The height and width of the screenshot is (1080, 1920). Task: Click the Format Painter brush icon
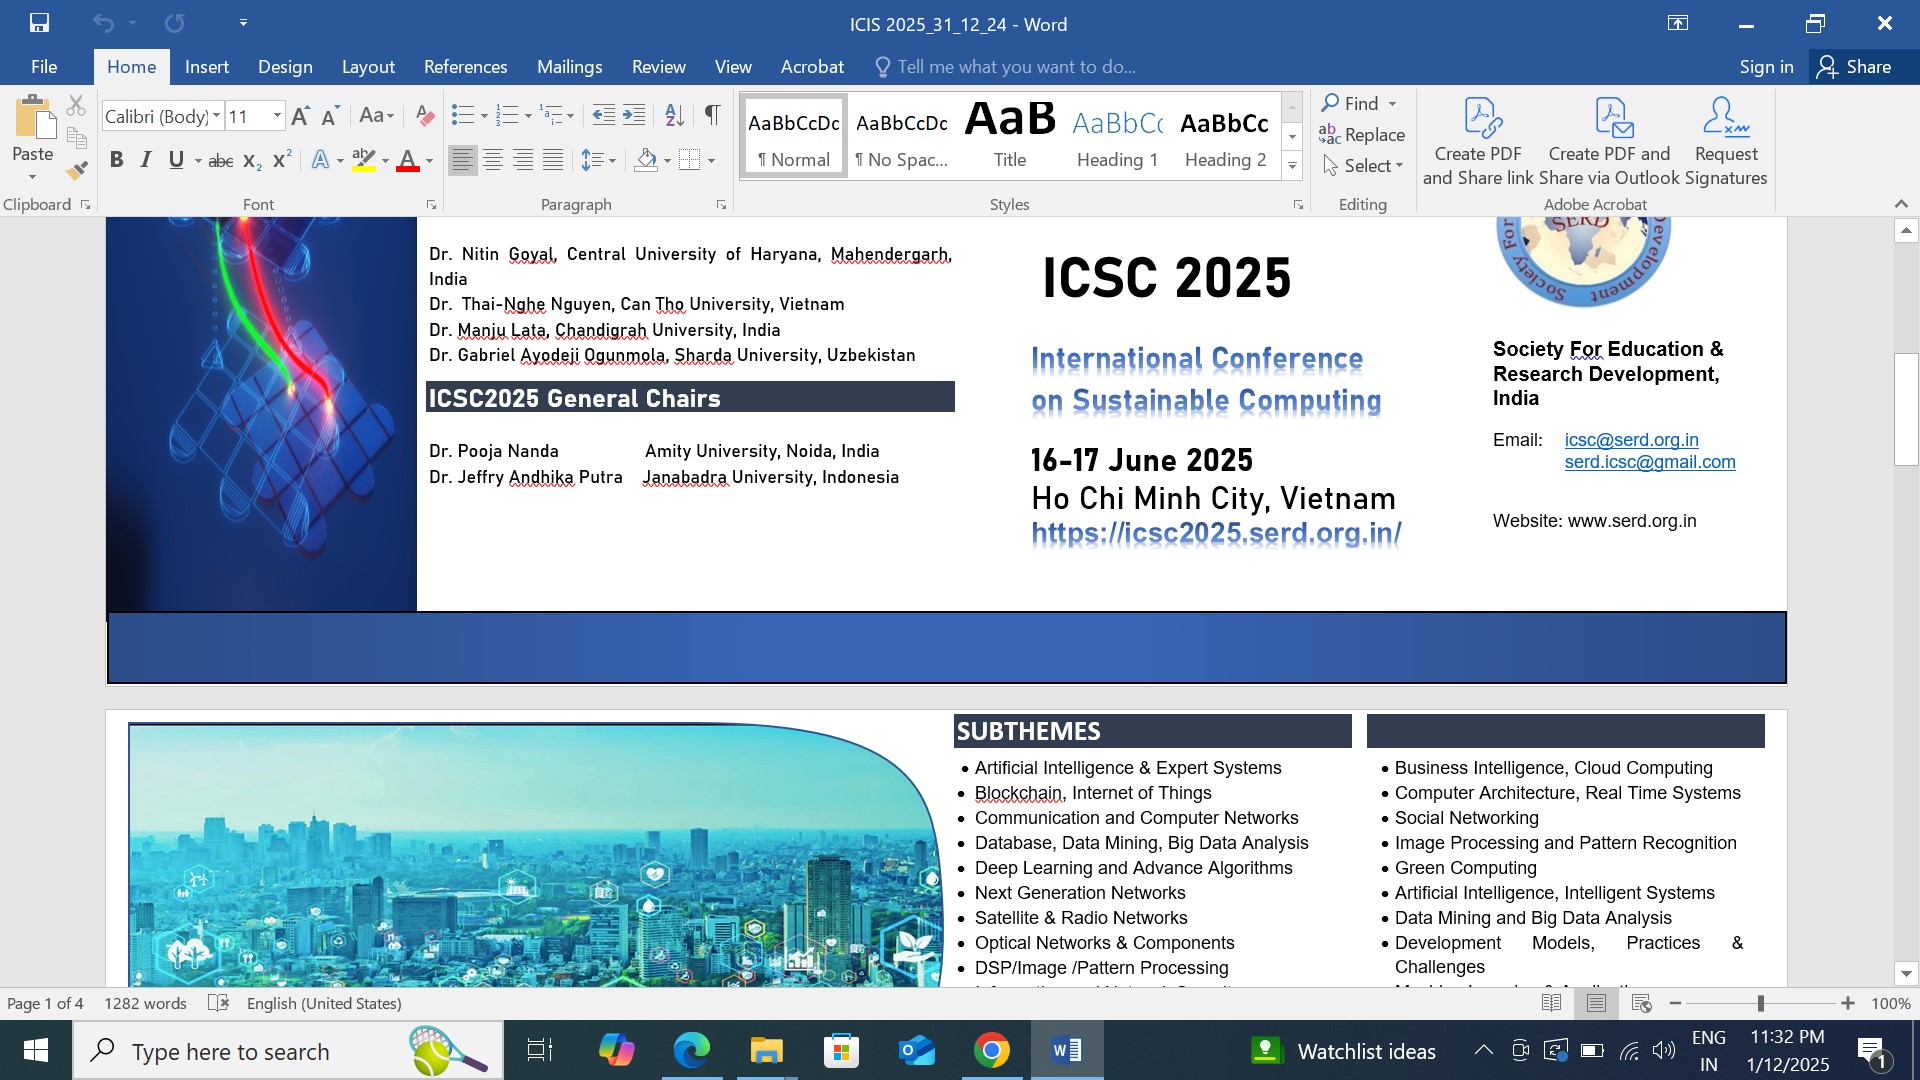77,171
